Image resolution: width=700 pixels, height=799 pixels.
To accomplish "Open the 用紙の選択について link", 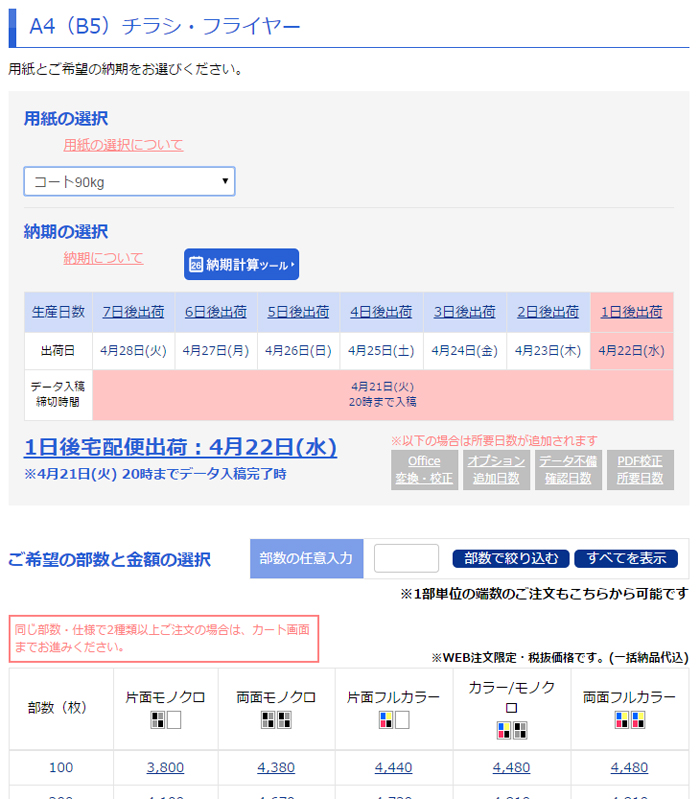I will (123, 145).
